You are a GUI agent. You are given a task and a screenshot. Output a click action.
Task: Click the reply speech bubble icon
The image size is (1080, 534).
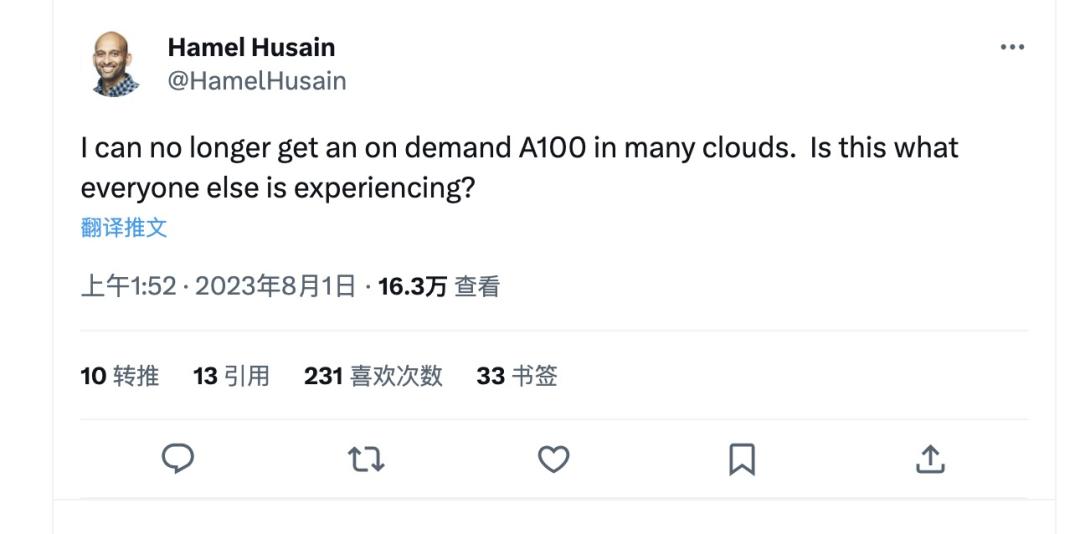click(x=178, y=458)
